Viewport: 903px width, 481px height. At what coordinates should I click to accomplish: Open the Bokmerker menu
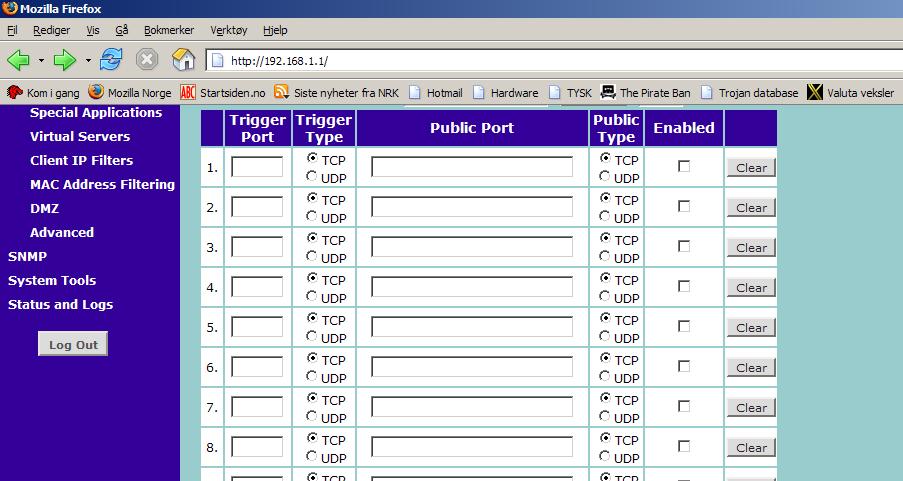click(x=169, y=30)
